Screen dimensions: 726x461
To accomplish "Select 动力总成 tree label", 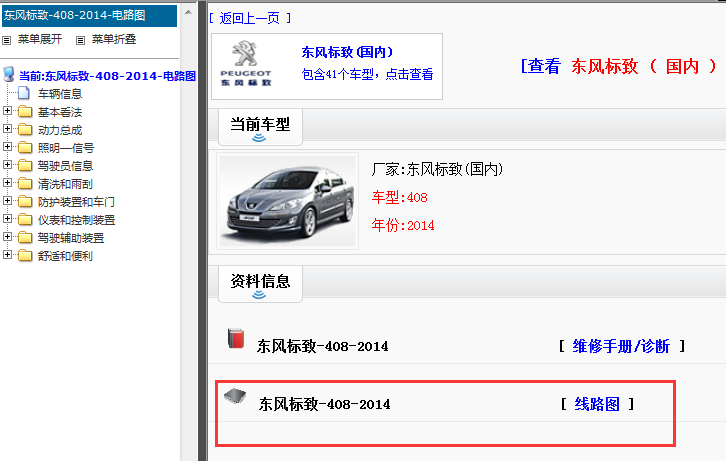I will 60,130.
